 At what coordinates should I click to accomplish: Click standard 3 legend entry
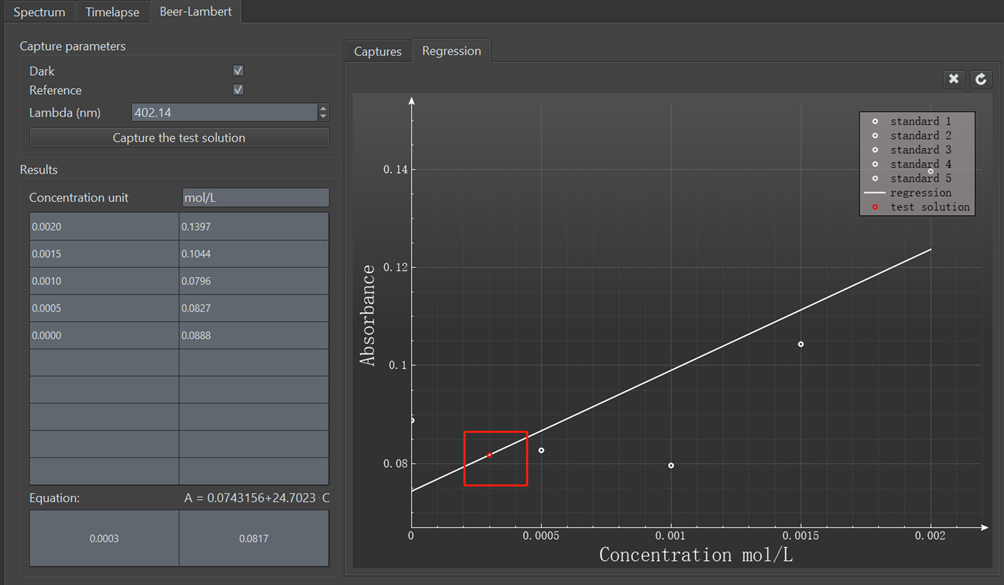pyautogui.click(x=913, y=150)
